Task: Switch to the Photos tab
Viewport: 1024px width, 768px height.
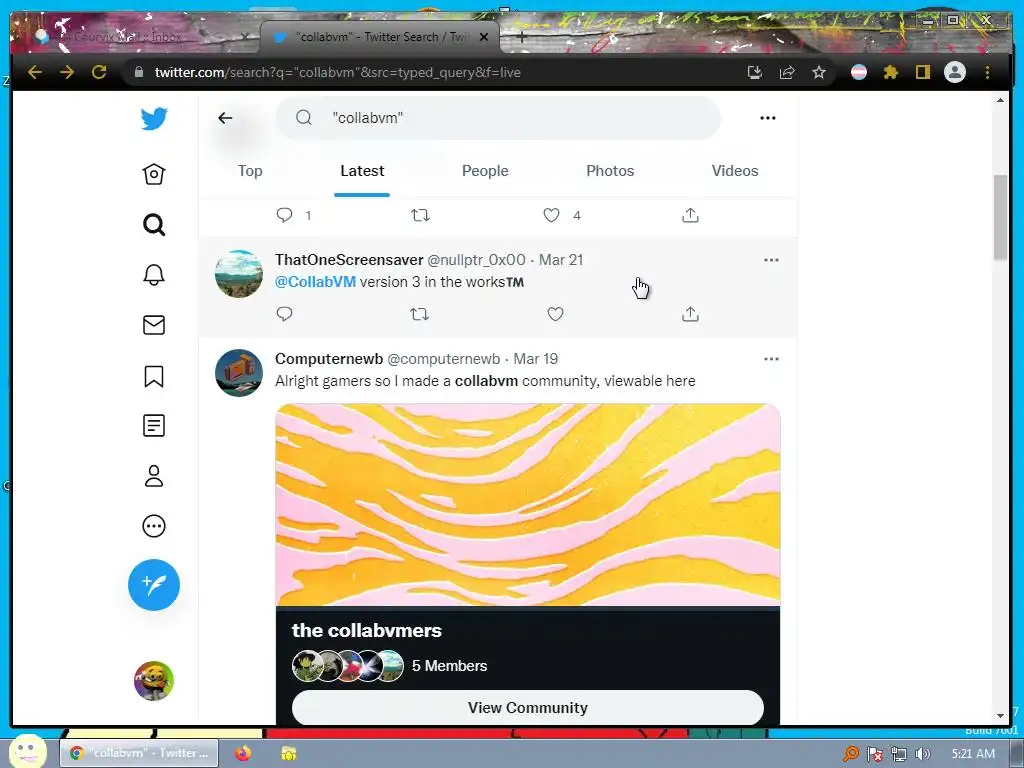Action: pos(610,171)
